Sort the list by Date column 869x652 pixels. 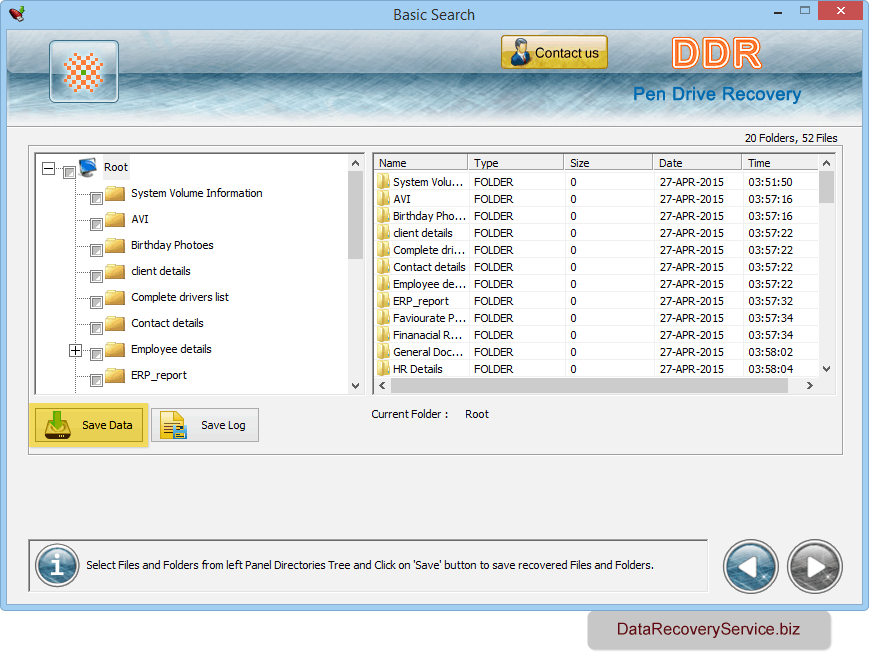[697, 163]
